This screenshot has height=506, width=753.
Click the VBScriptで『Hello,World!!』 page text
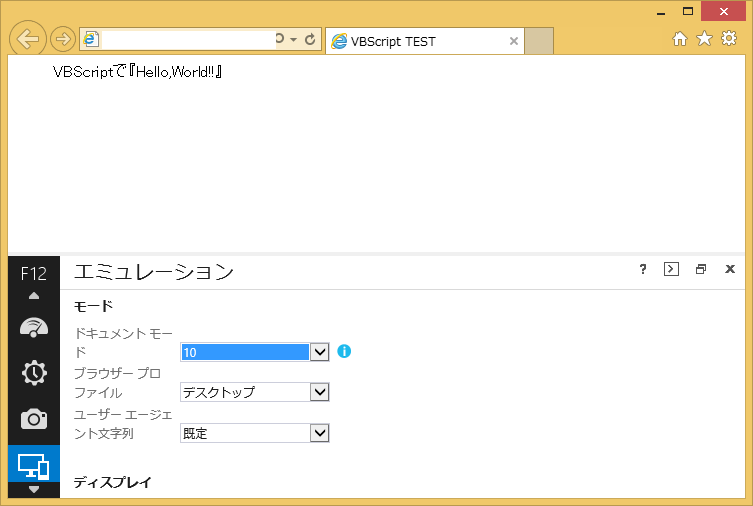click(x=137, y=72)
